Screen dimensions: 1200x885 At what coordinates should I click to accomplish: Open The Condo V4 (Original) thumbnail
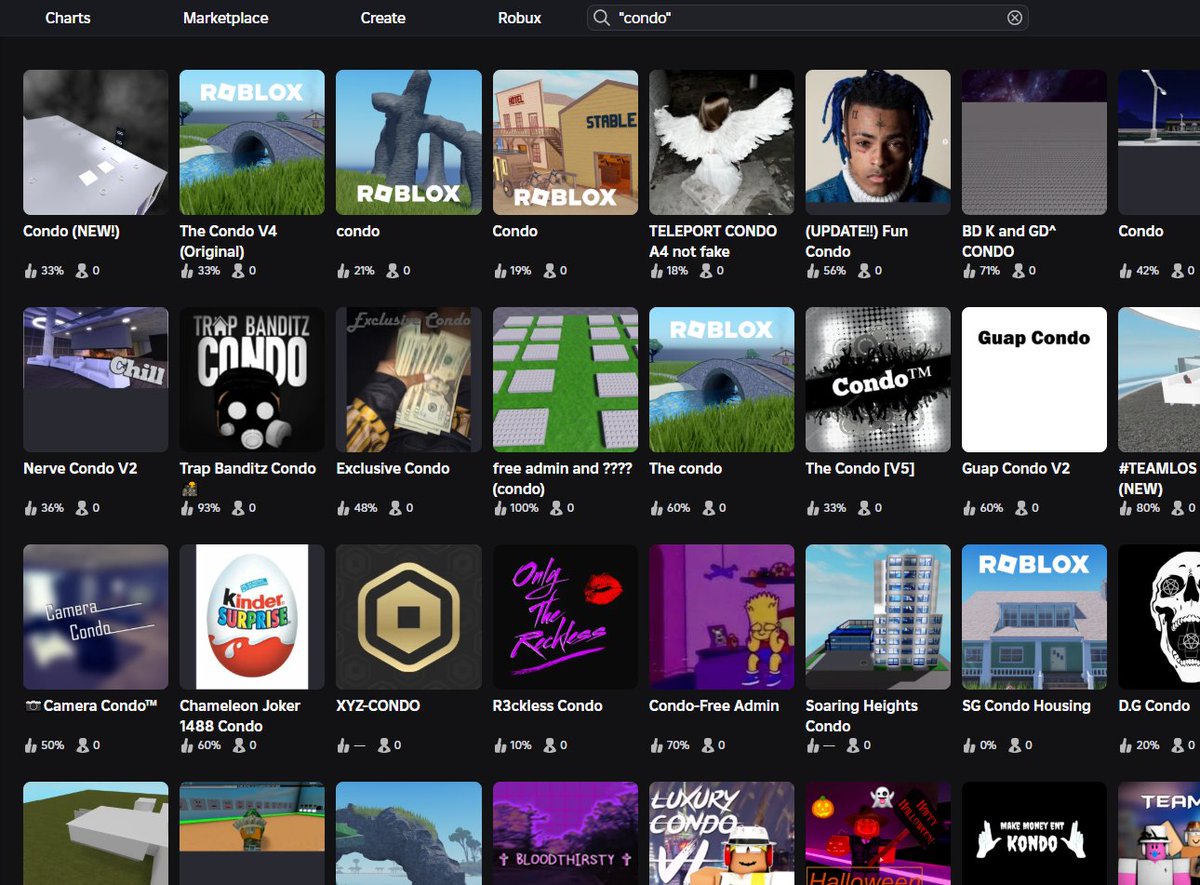(x=252, y=142)
